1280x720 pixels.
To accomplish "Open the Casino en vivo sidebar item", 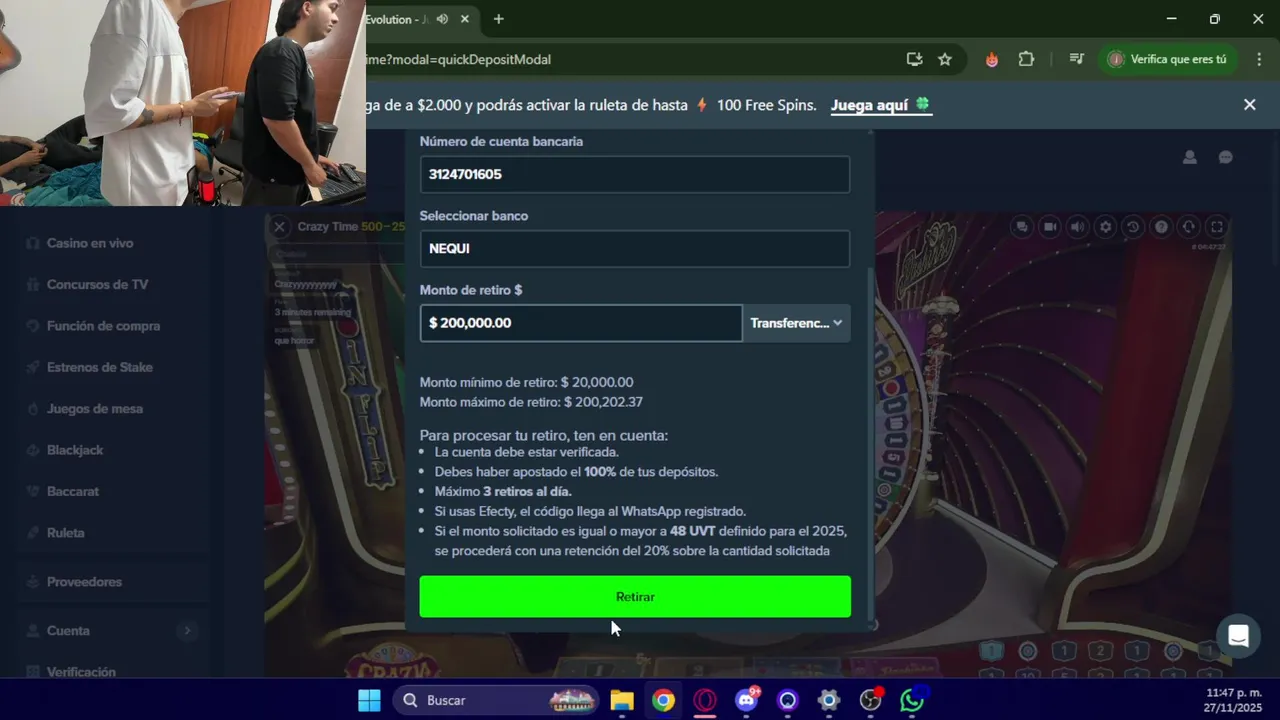I will [90, 243].
